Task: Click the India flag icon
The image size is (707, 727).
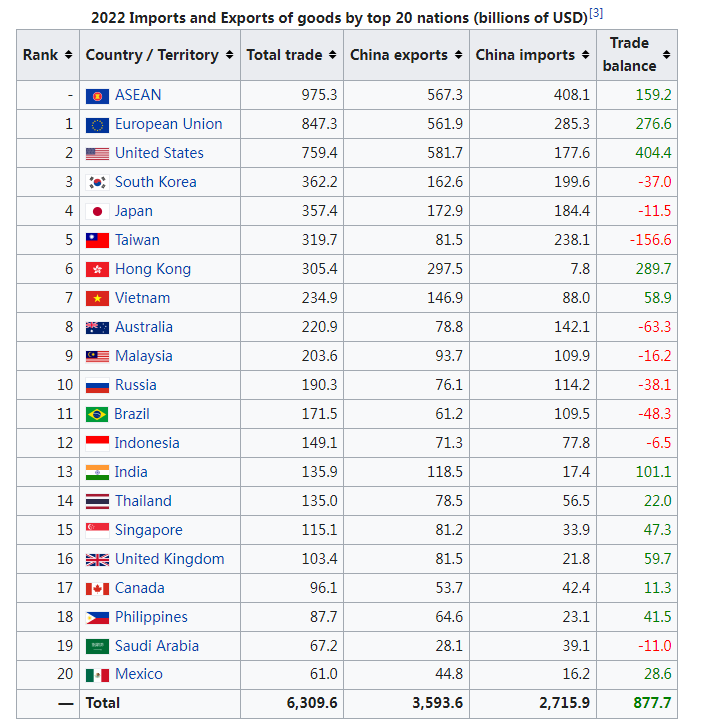Action: 97,472
